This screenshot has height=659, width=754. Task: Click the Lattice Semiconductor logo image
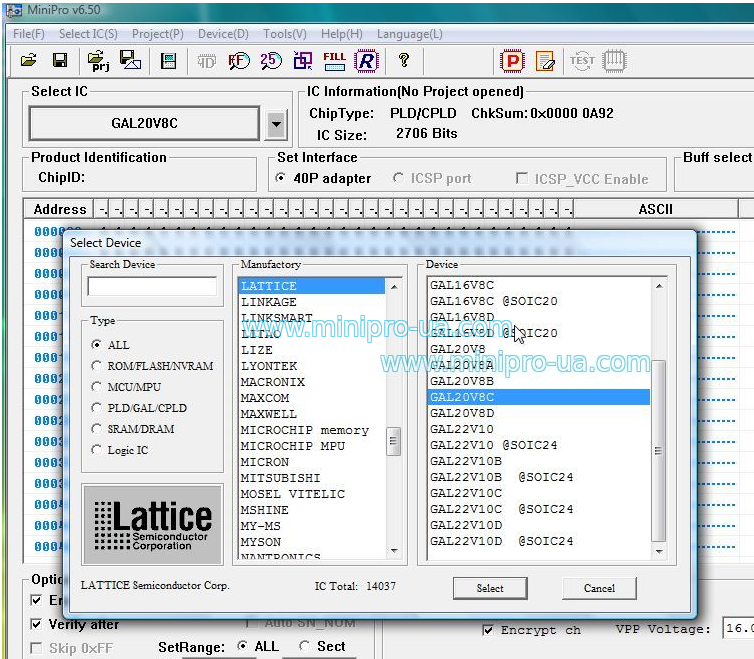tap(153, 524)
